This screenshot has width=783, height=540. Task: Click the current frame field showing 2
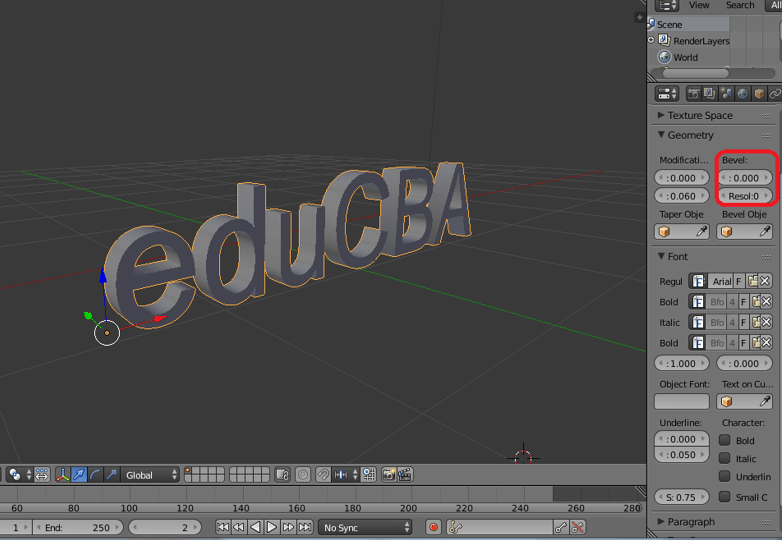[165, 528]
